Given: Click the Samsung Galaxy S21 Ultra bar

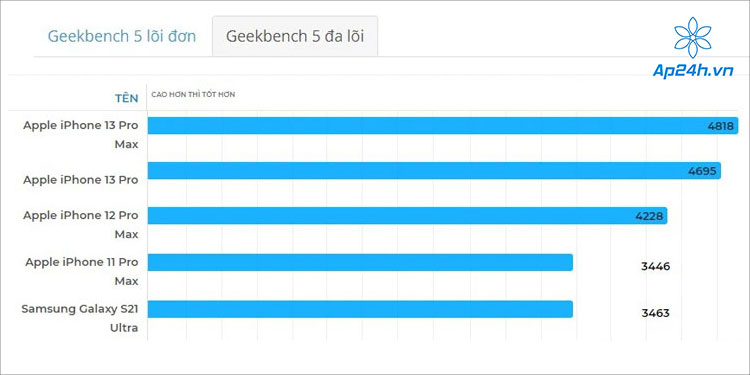Looking at the screenshot, I should (360, 309).
